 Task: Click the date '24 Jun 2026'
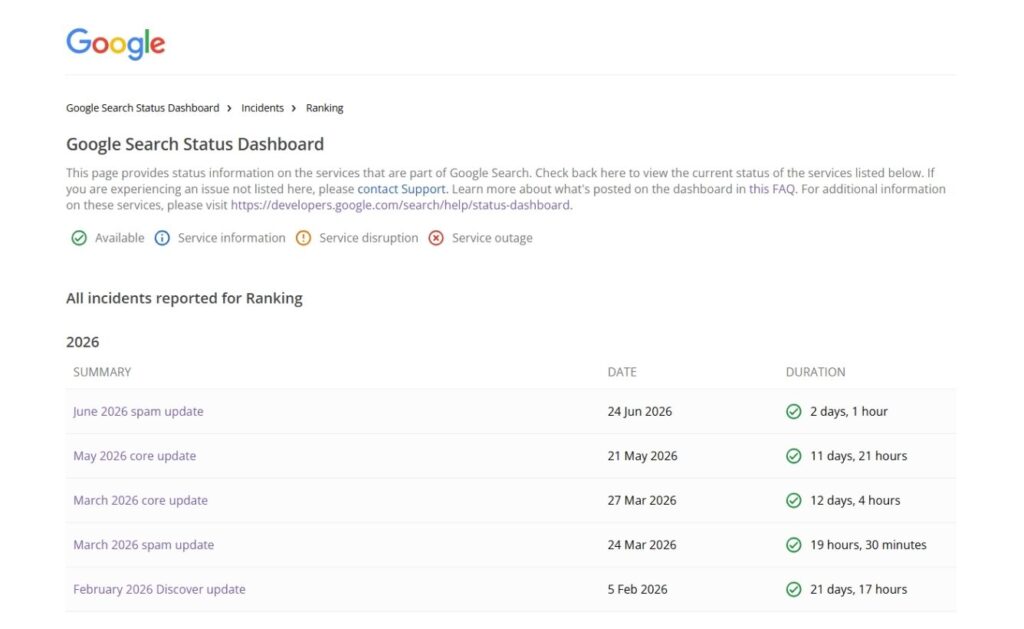(639, 411)
